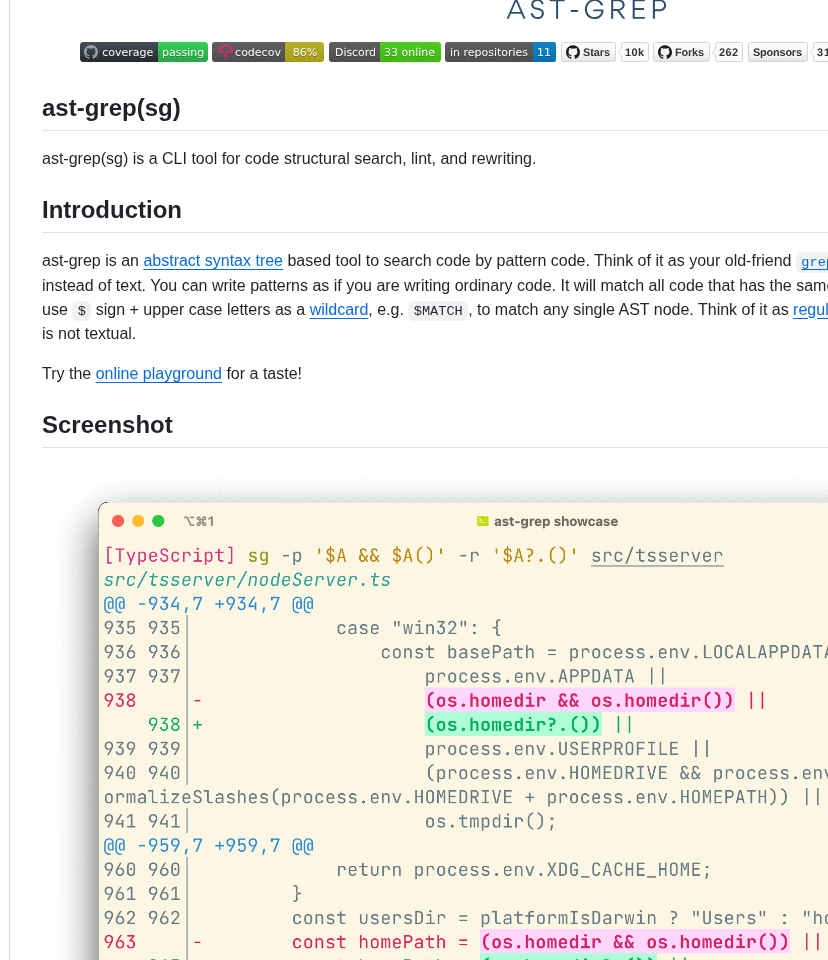828x960 pixels.
Task: Open the Discord 33 online badge
Action: point(385,52)
